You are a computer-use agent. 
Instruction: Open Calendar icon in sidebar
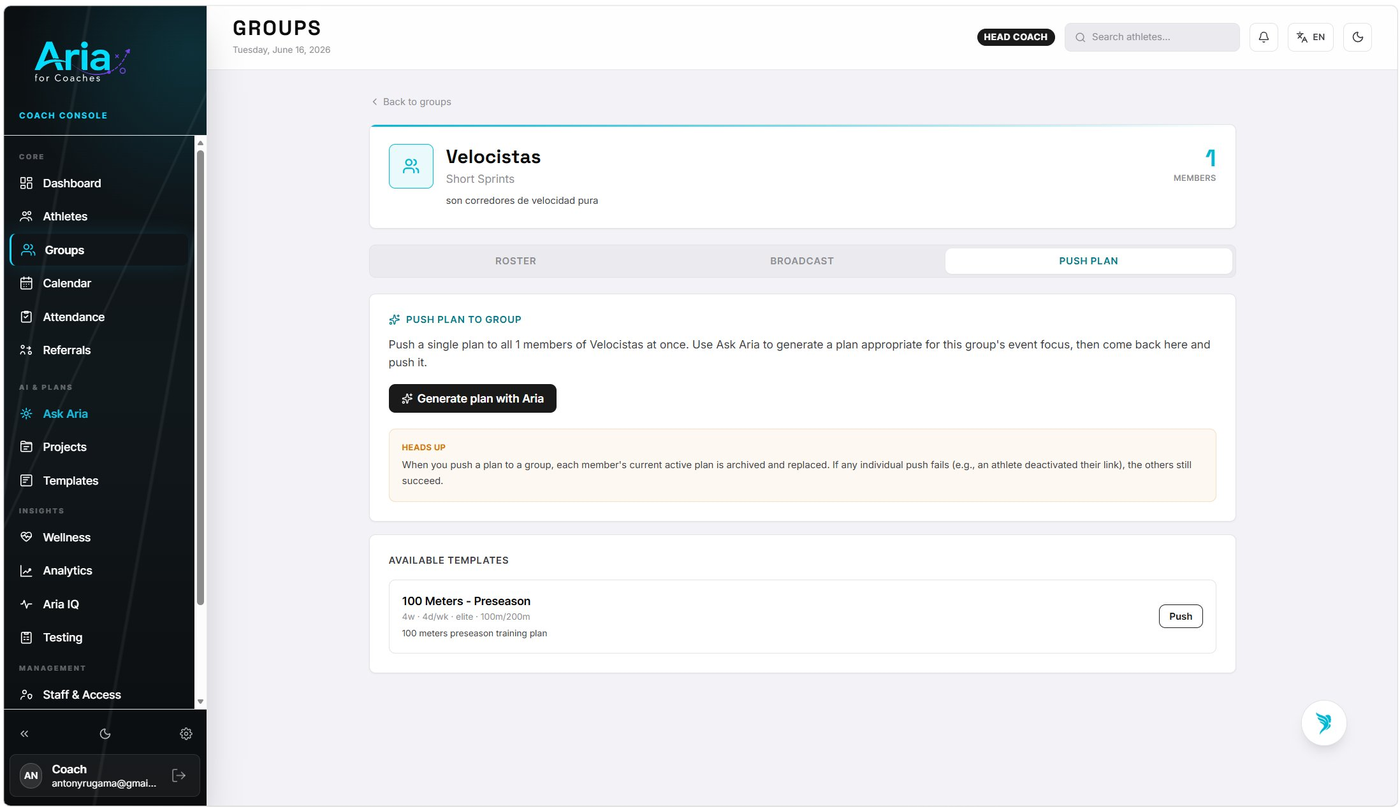[x=27, y=283]
